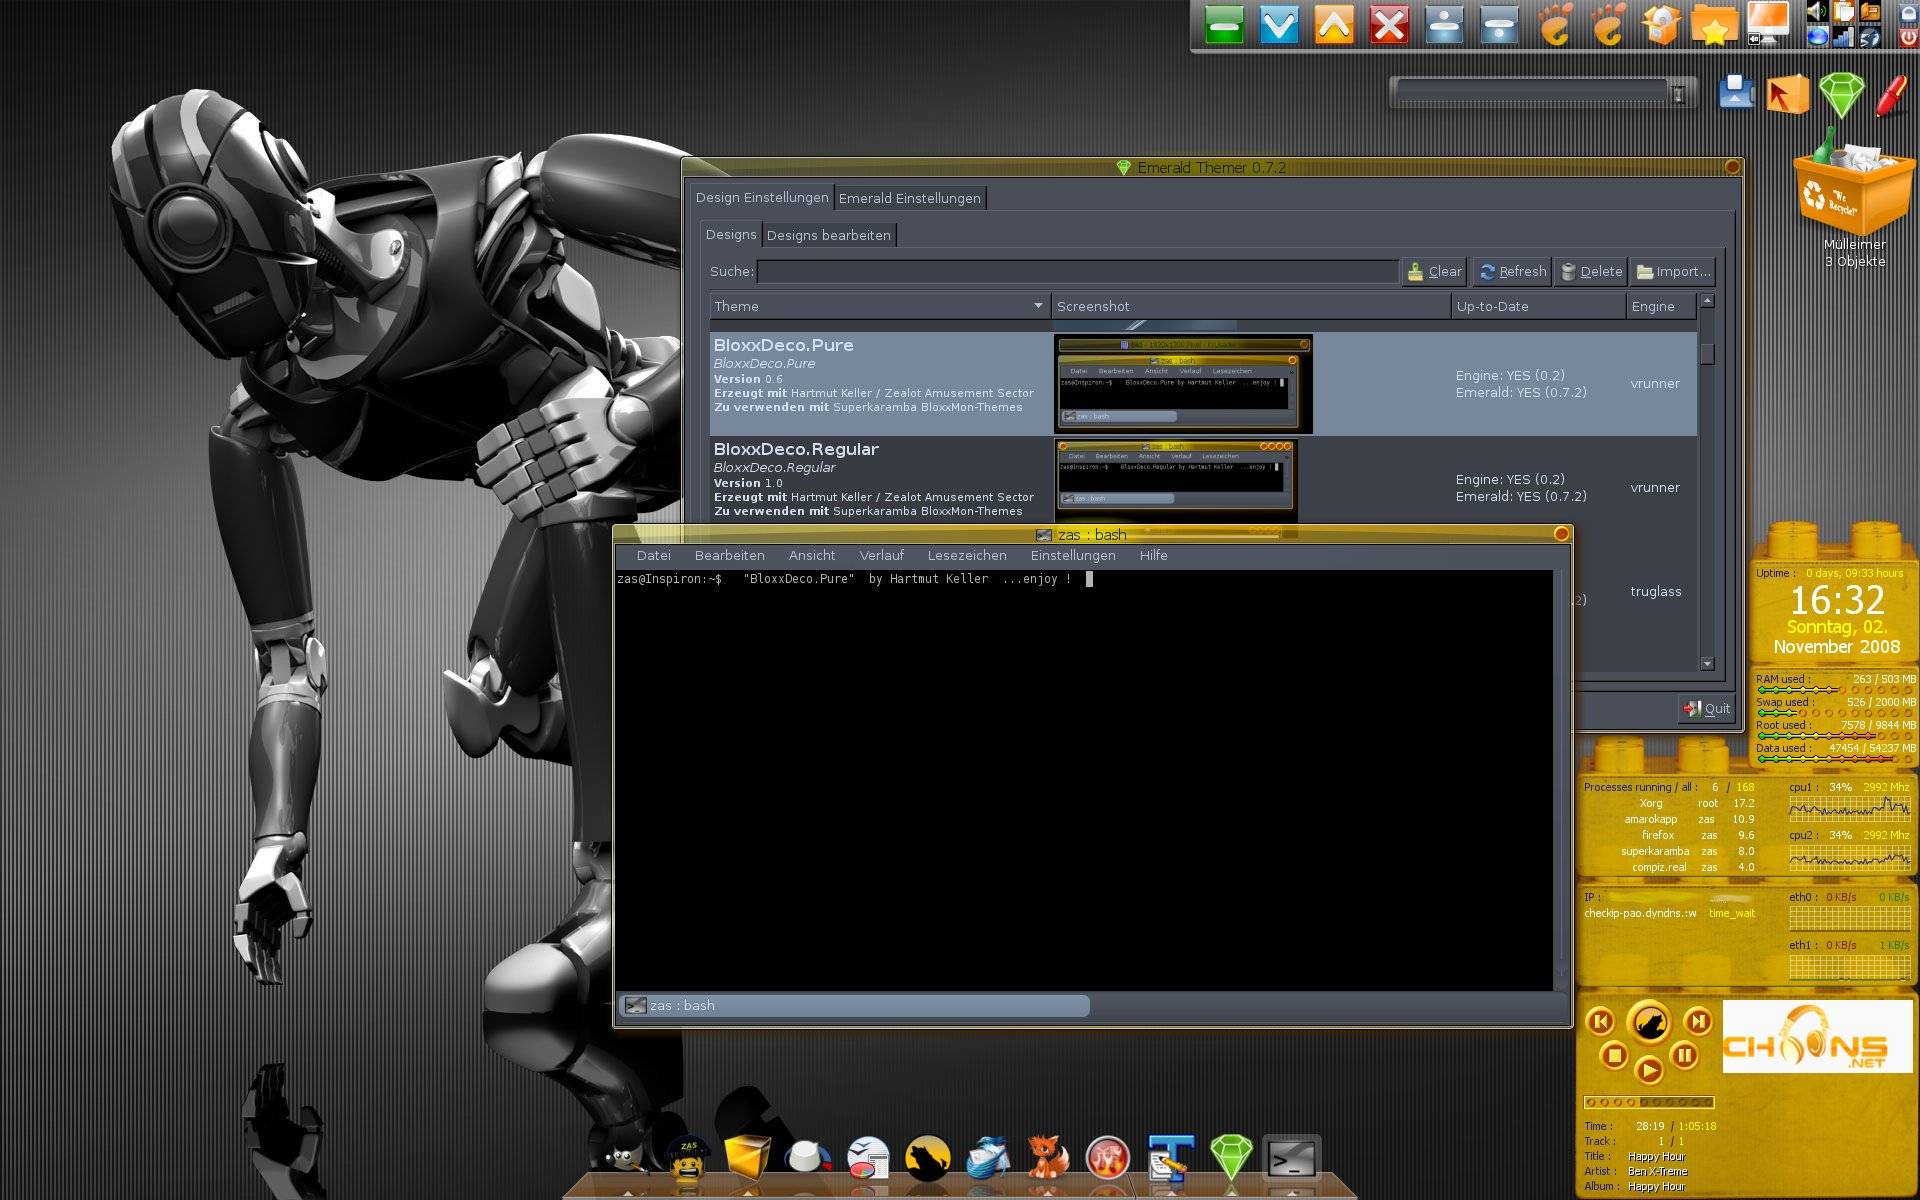Click theme list scrollbar up arrow
Screen dimensions: 1920x1200
point(1707,301)
